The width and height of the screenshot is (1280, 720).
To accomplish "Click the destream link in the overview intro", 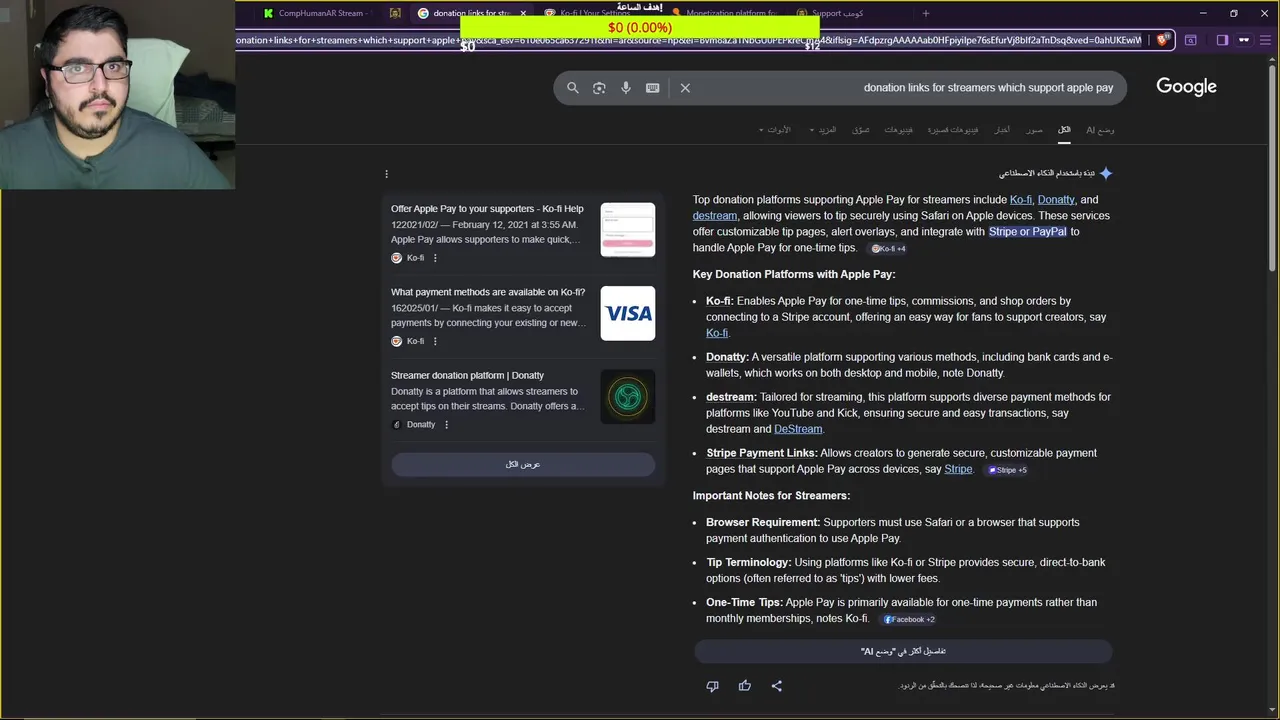I will [715, 216].
